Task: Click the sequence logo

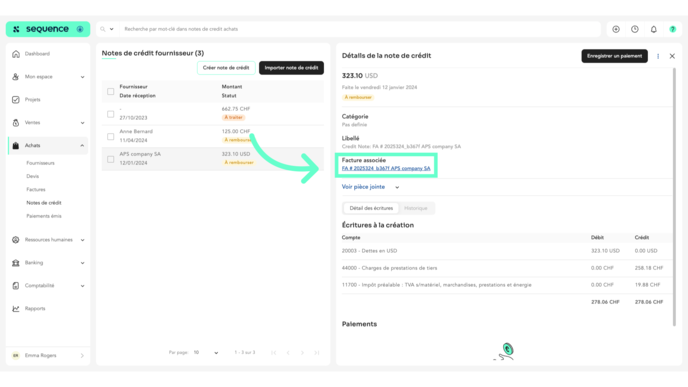Action: pyautogui.click(x=47, y=29)
